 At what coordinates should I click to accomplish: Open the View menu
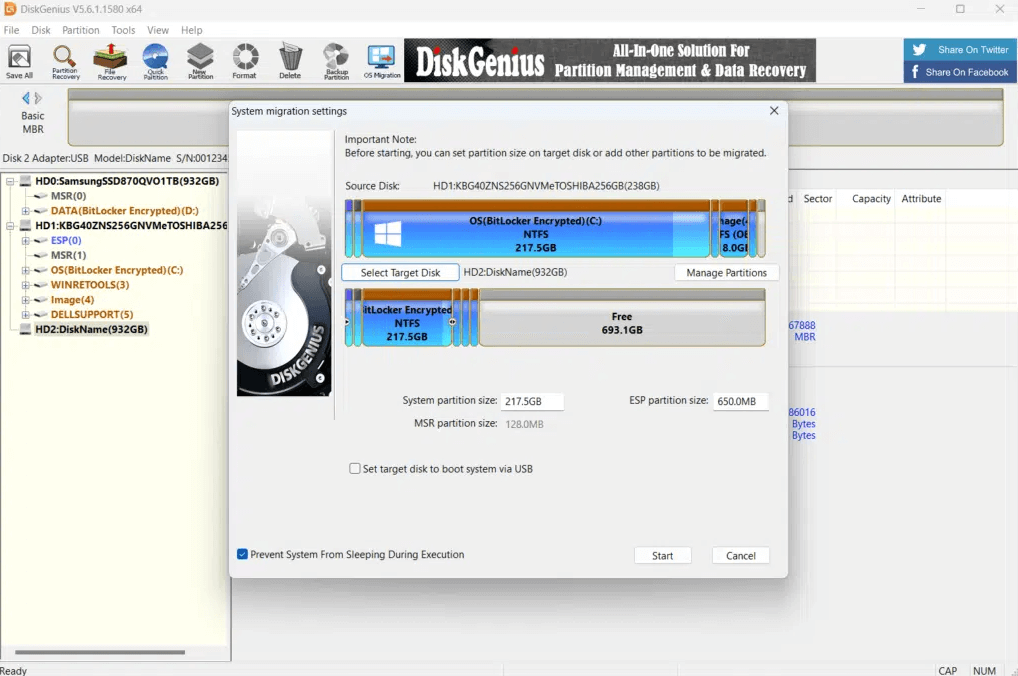click(x=158, y=30)
